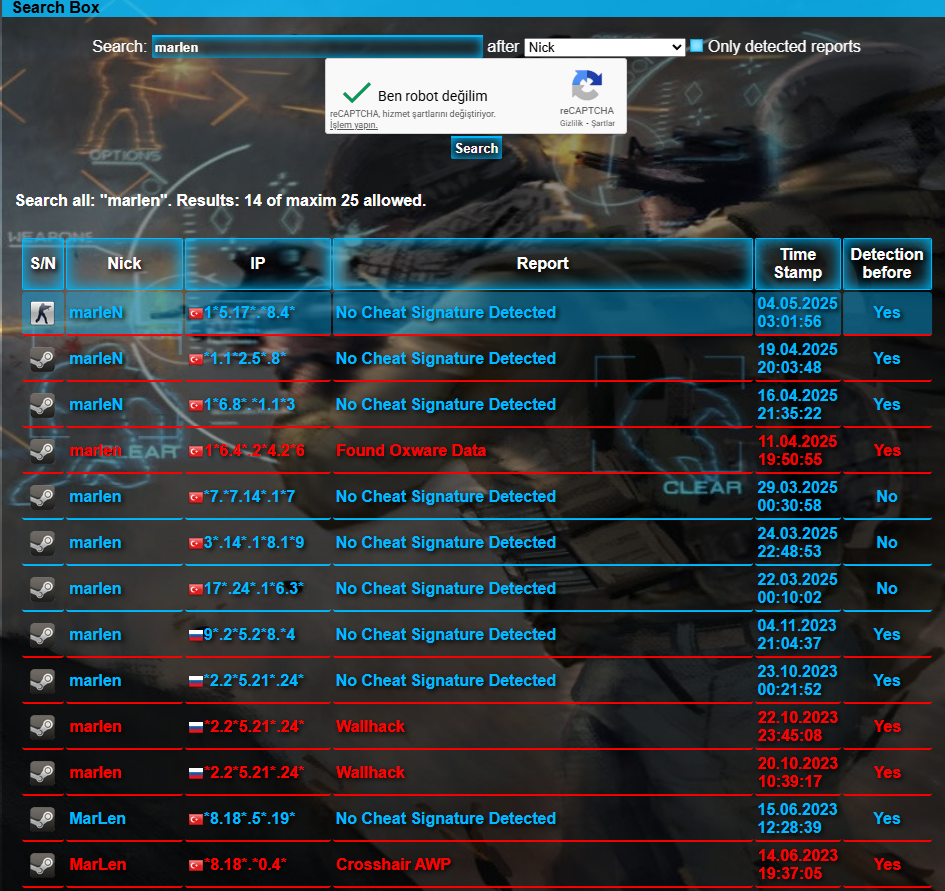This screenshot has width=945, height=891.
Task: Click the IP column header
Action: 258,263
